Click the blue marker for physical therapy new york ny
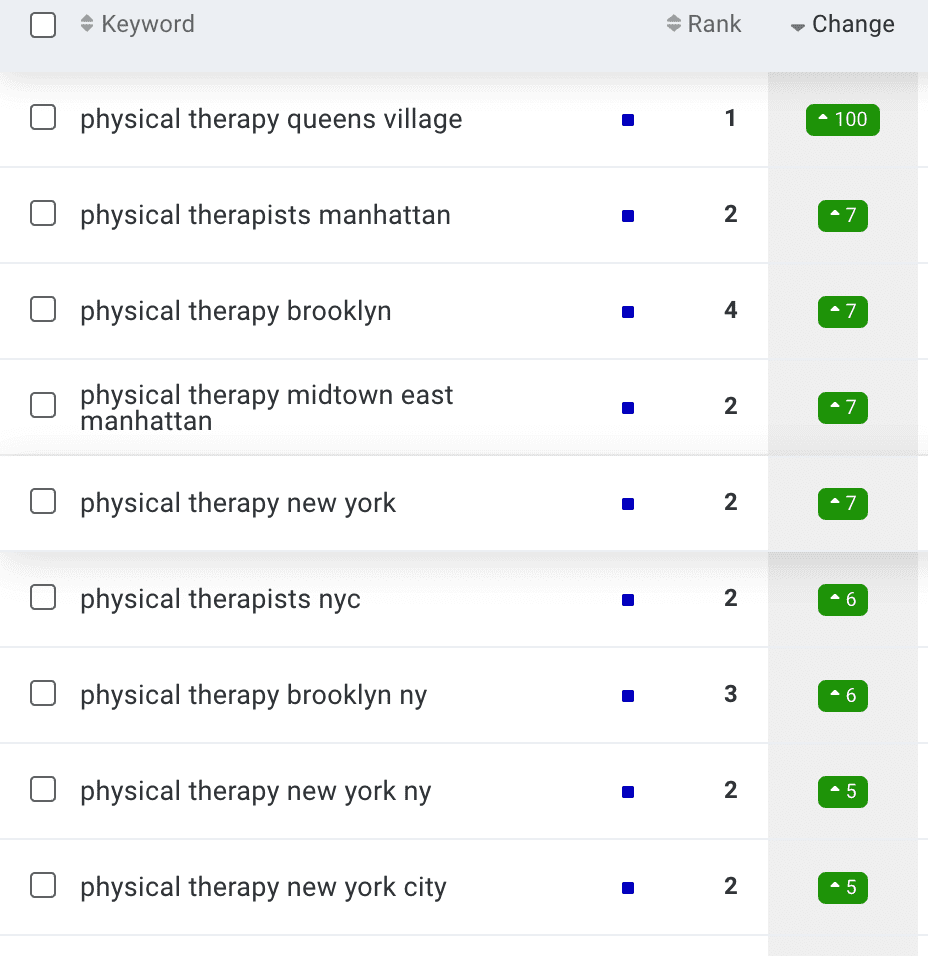The width and height of the screenshot is (928, 956). click(628, 792)
